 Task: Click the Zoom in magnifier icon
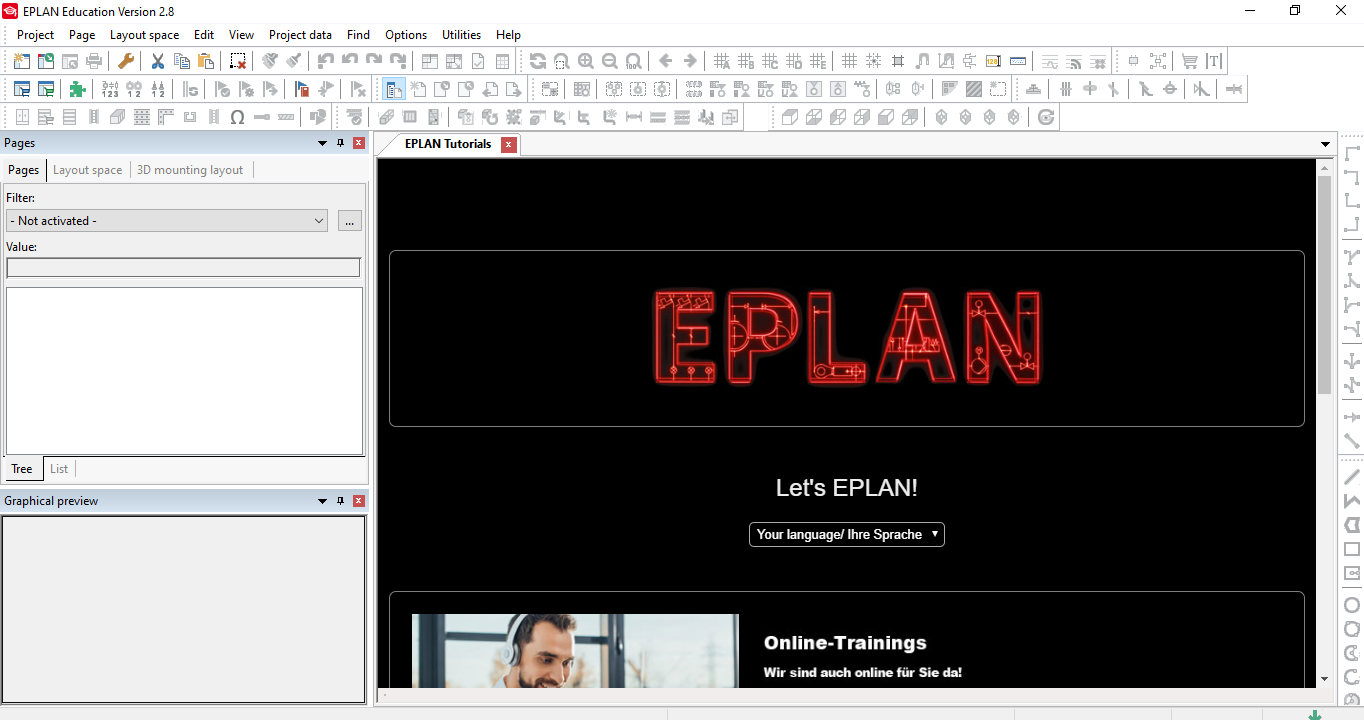point(586,61)
